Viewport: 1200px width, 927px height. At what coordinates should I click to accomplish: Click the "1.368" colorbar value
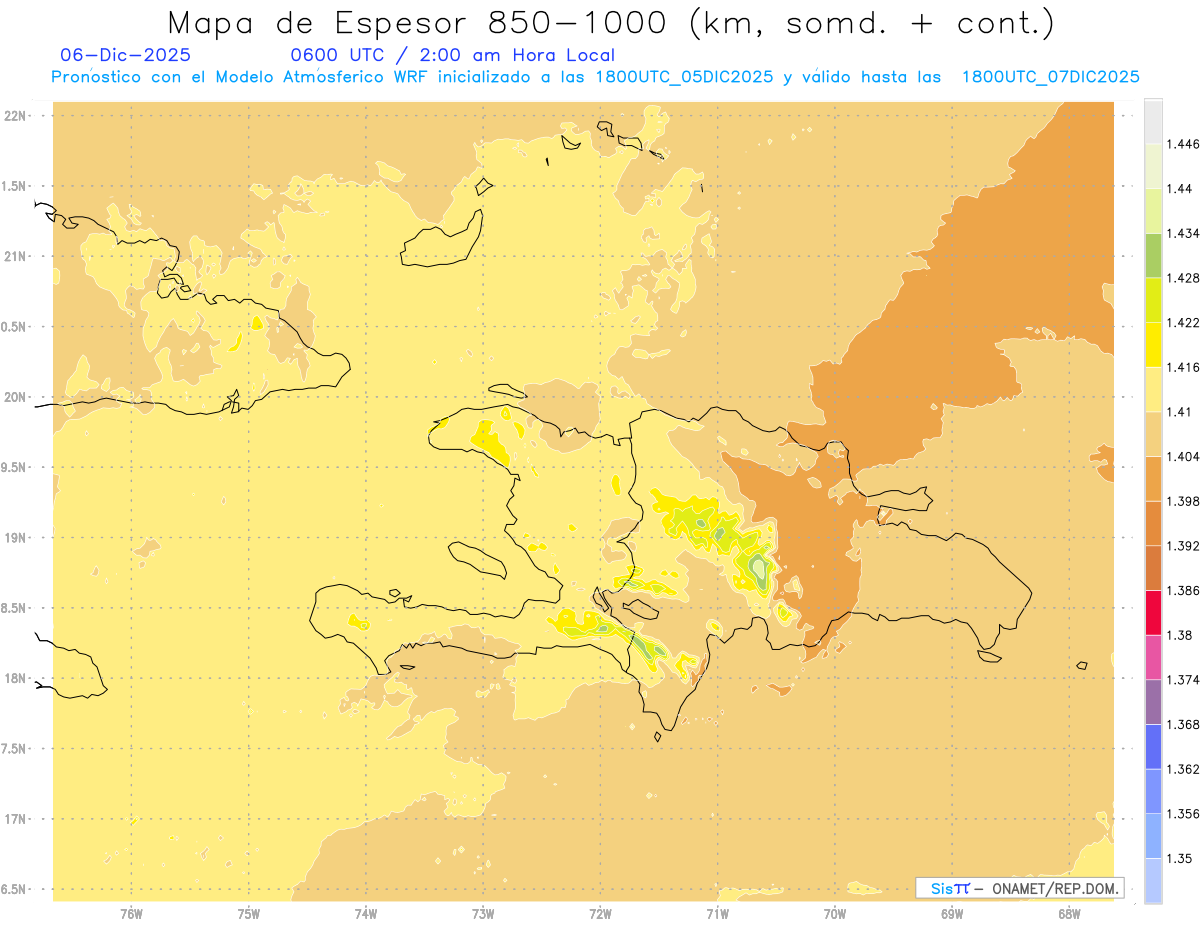[x=1185, y=724]
